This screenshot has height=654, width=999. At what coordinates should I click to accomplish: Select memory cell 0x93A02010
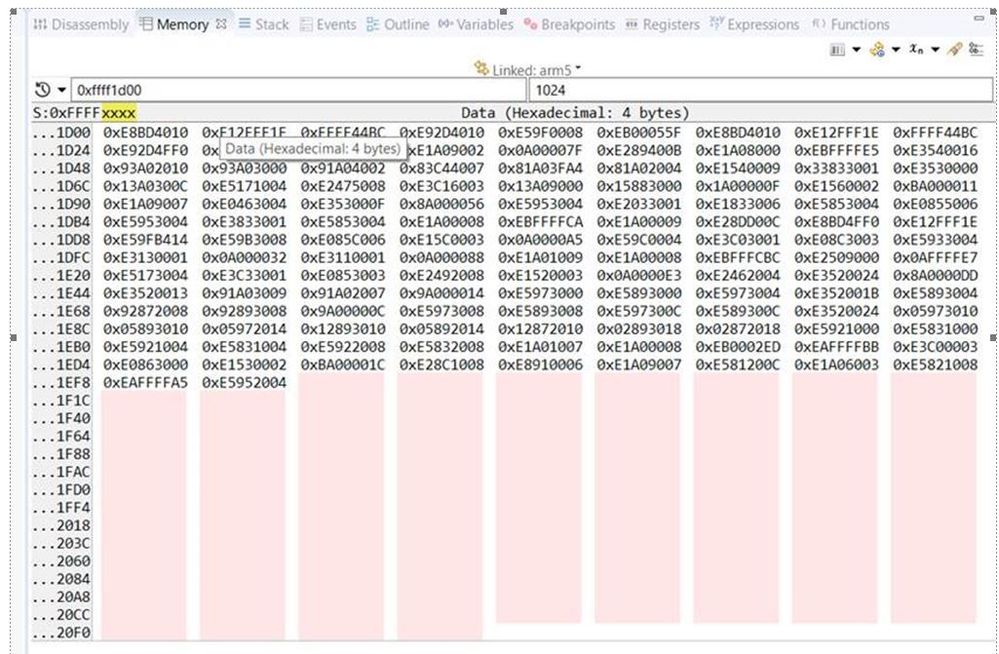point(146,168)
